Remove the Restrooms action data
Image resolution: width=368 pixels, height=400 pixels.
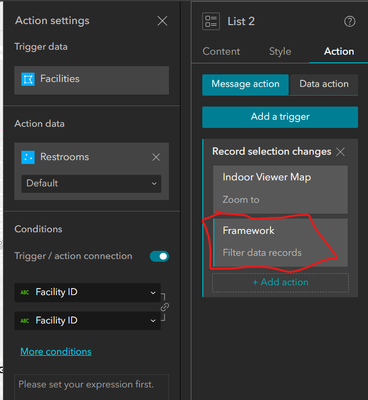click(156, 157)
